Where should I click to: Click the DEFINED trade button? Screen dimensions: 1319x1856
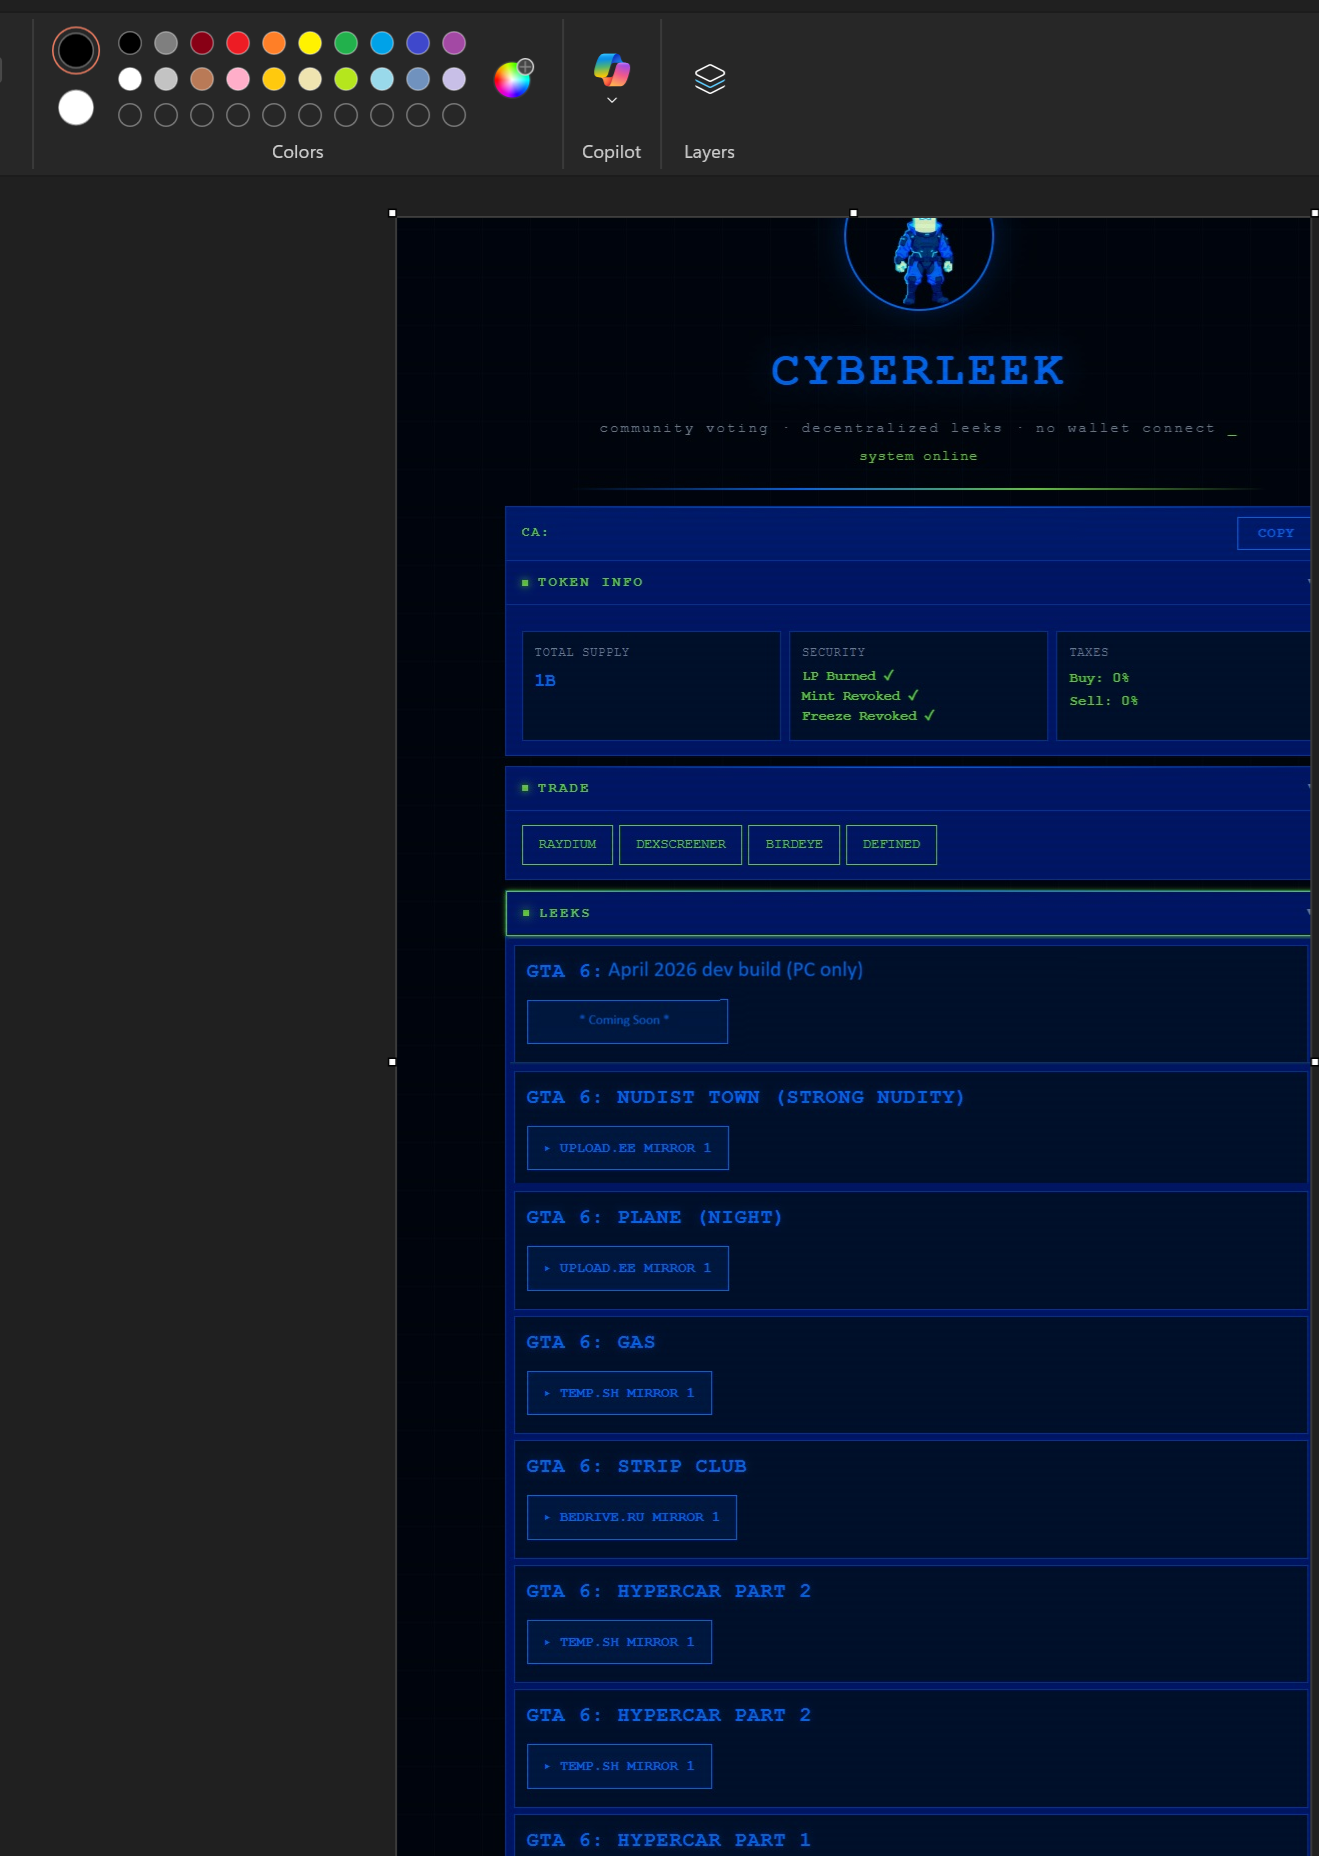pyautogui.click(x=891, y=845)
